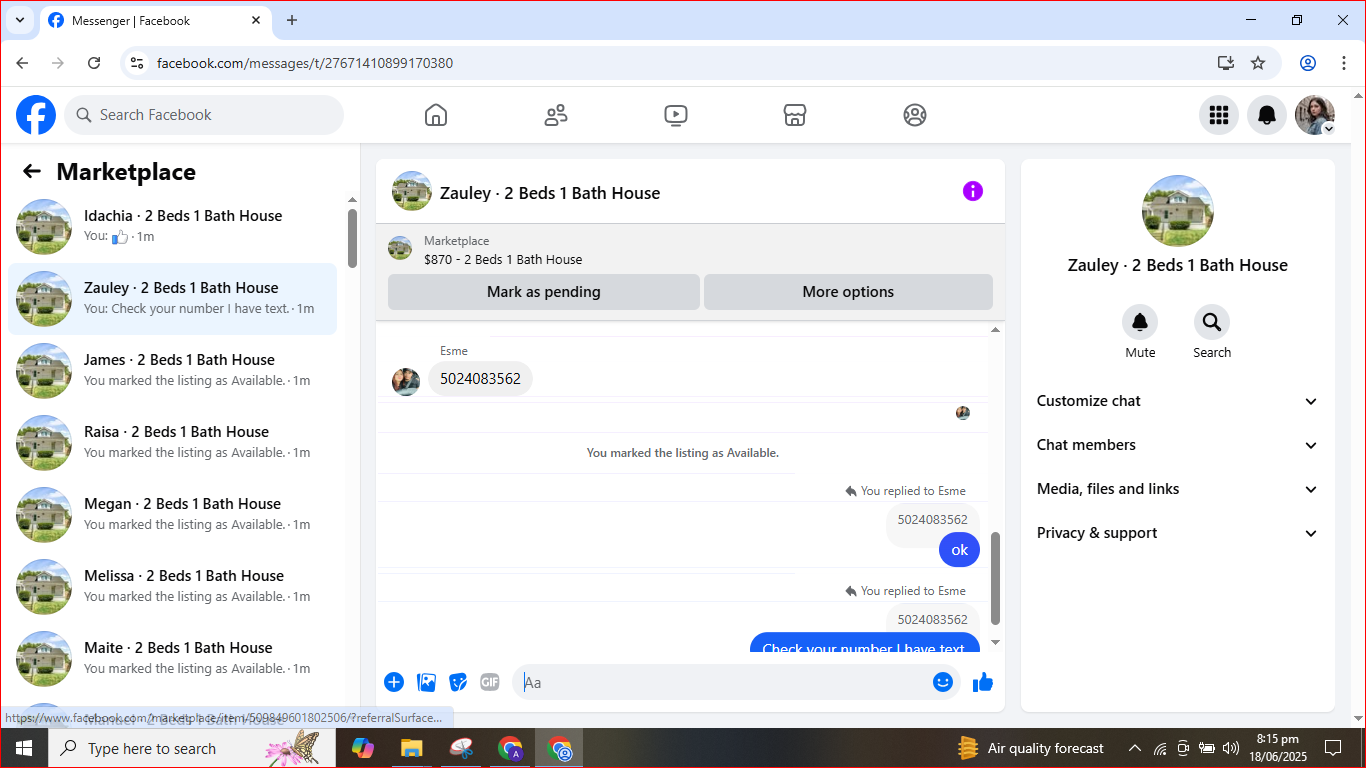Open Windows notification center icon
This screenshot has width=1366, height=768.
click(x=1333, y=748)
